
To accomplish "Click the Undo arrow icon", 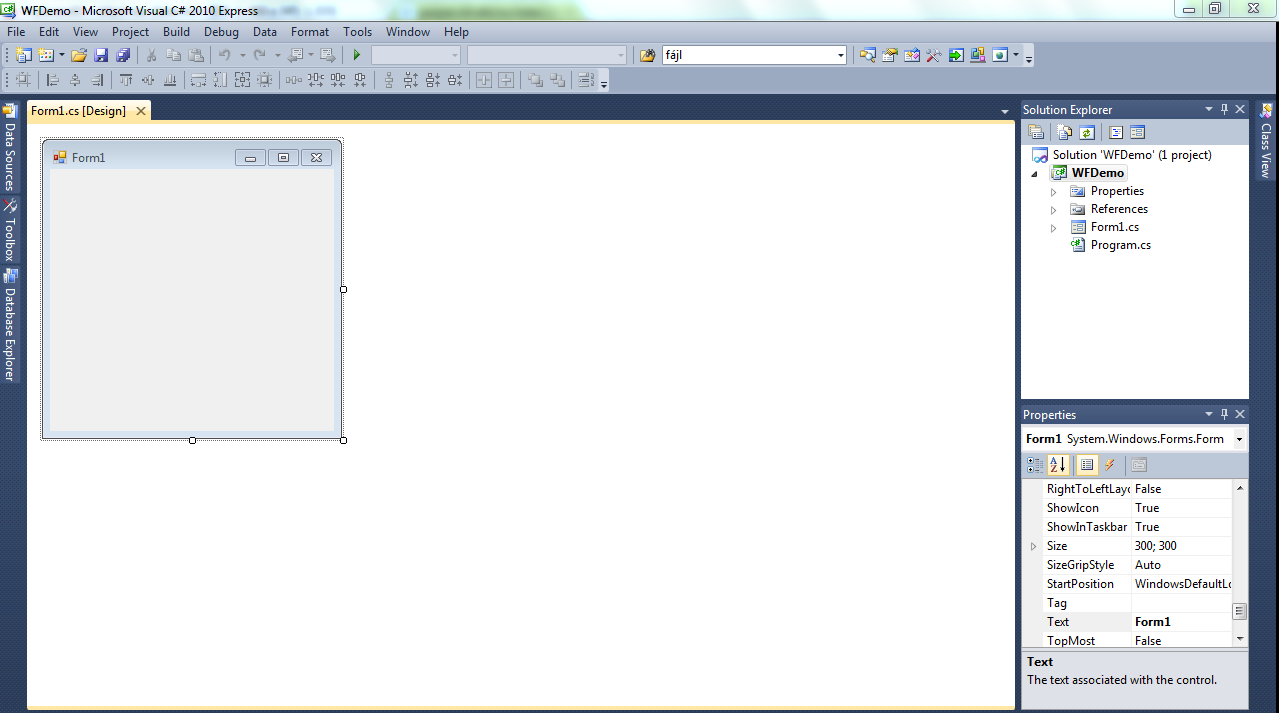I will (x=225, y=55).
